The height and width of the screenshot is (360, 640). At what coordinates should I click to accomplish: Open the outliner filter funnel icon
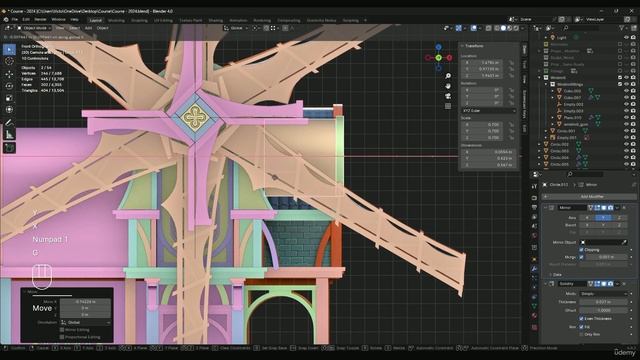click(622, 28)
